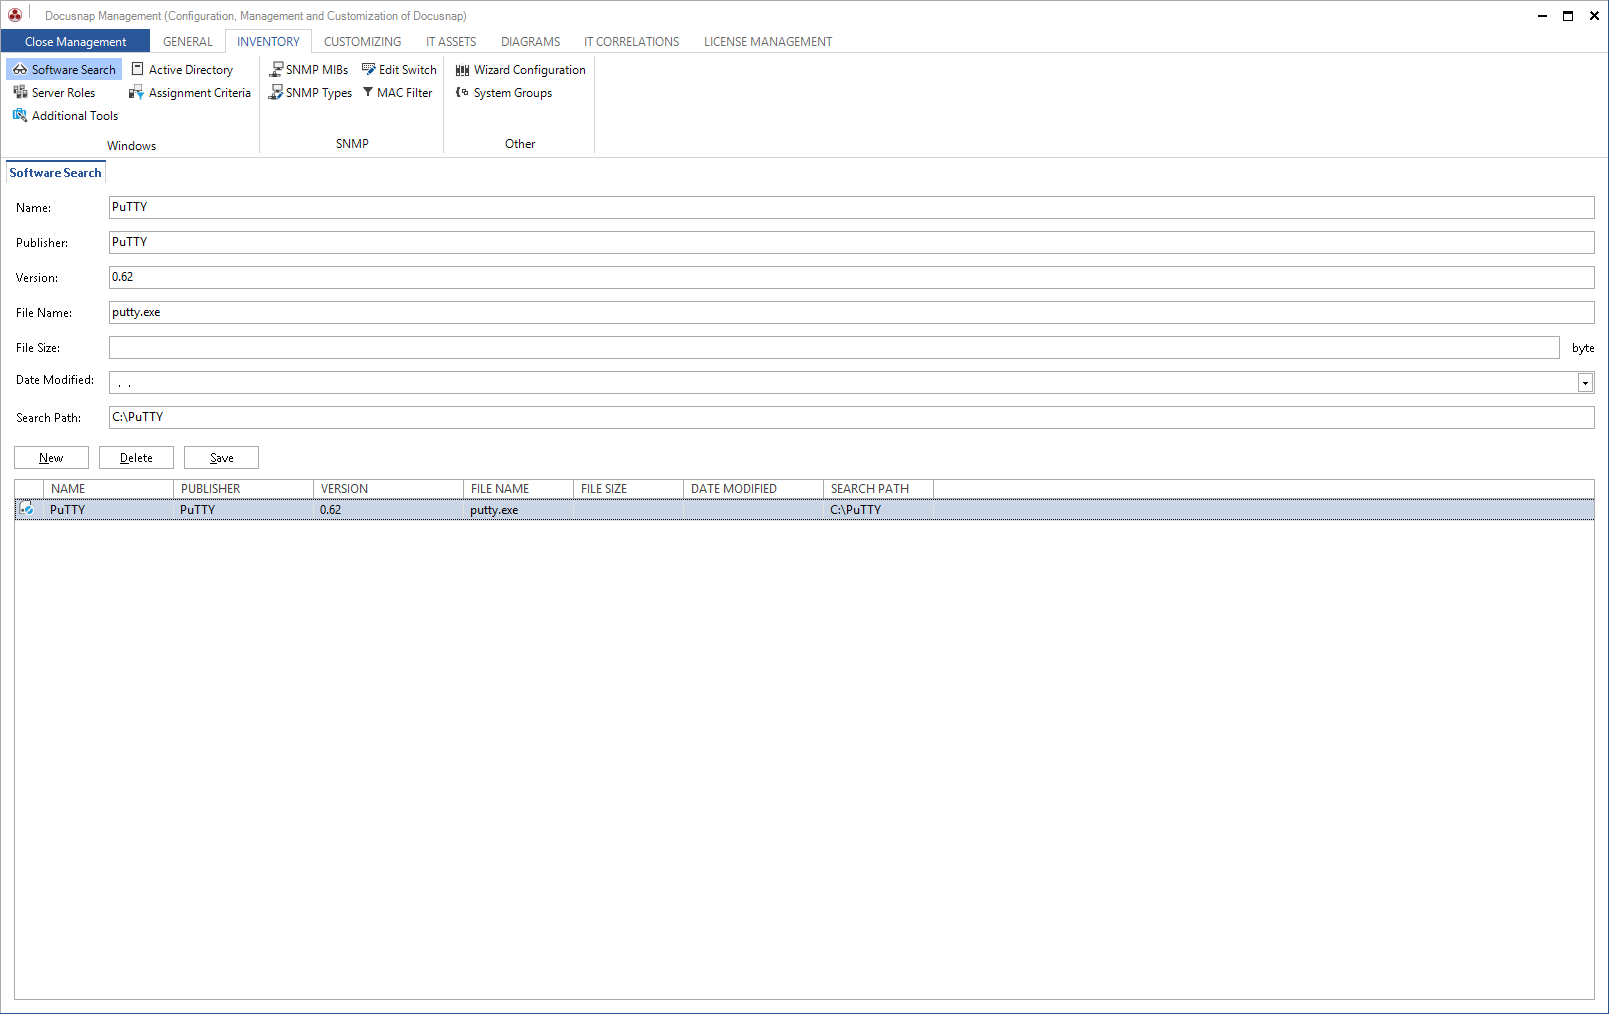Viewport: 1609px width, 1014px height.
Task: Click the Close Management button
Action: point(75,41)
